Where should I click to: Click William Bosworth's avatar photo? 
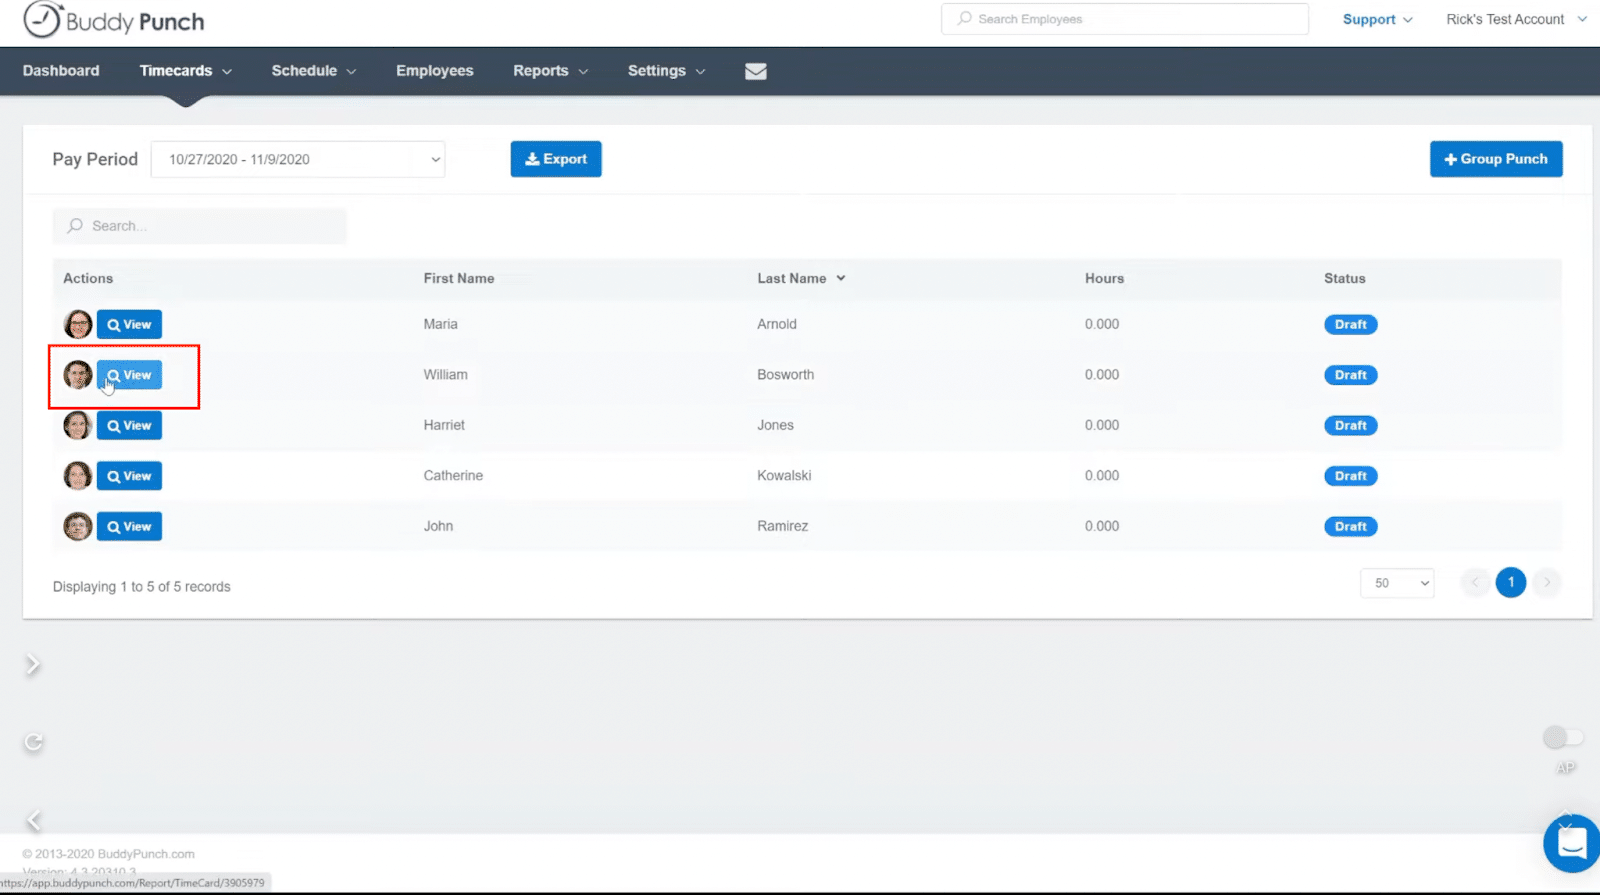coord(78,375)
